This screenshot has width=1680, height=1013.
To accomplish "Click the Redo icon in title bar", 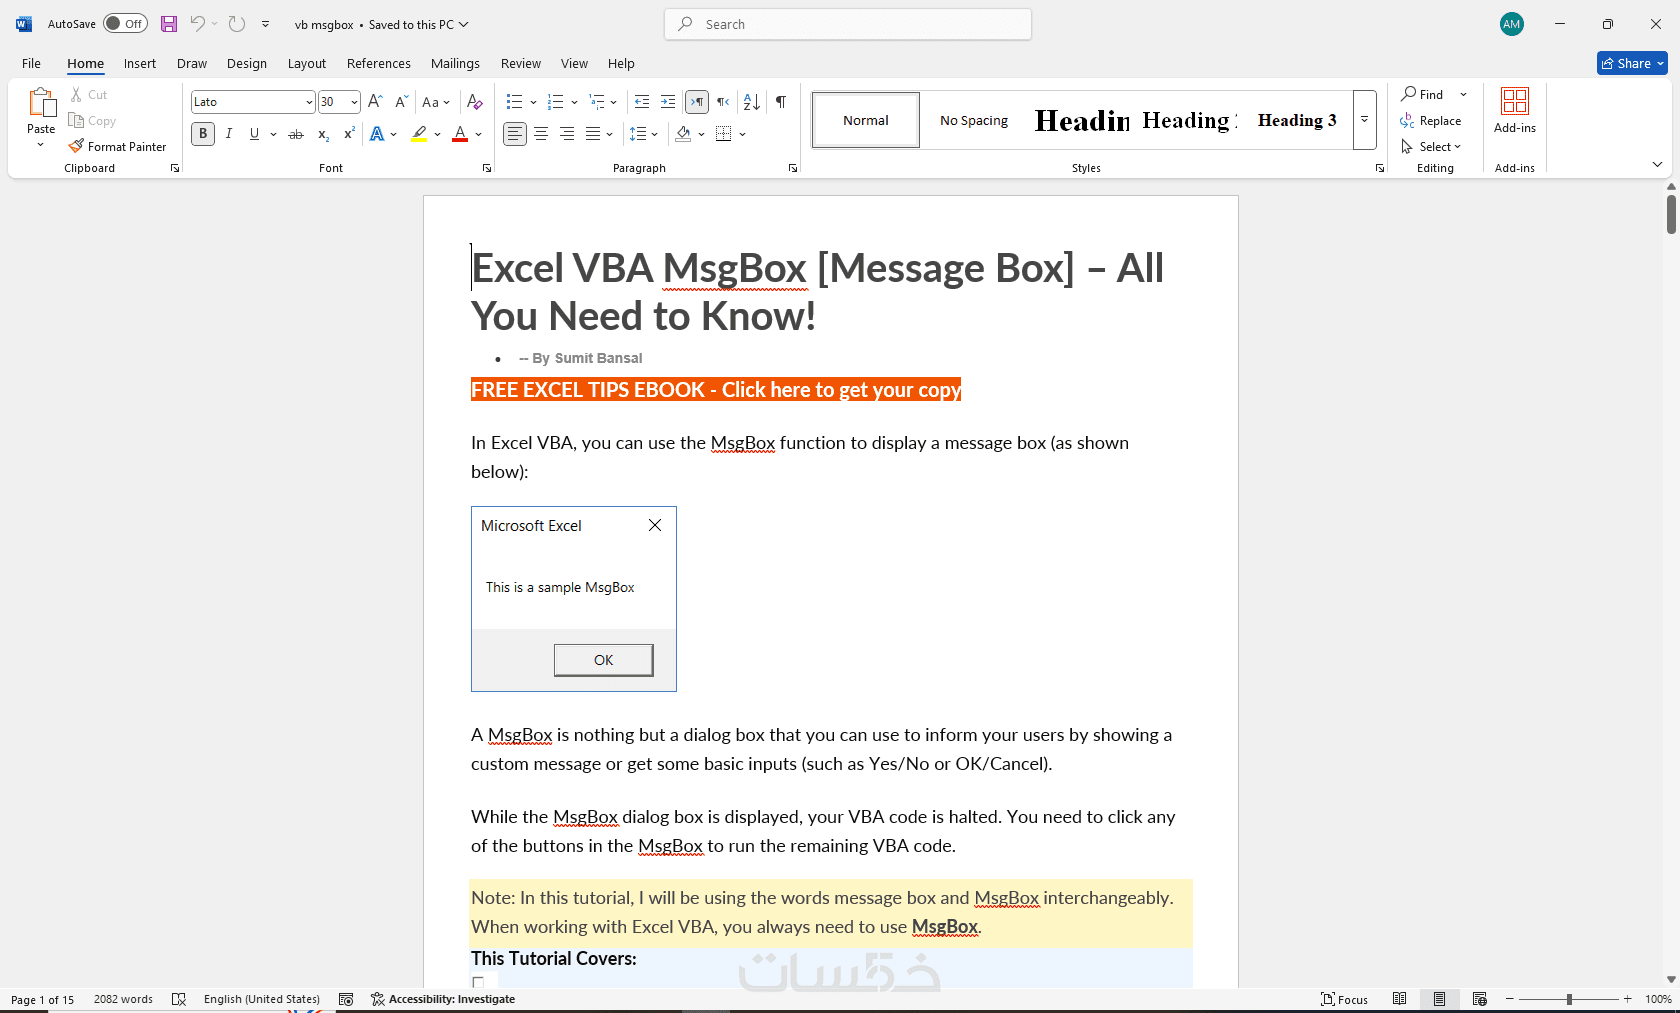I will pyautogui.click(x=237, y=24).
